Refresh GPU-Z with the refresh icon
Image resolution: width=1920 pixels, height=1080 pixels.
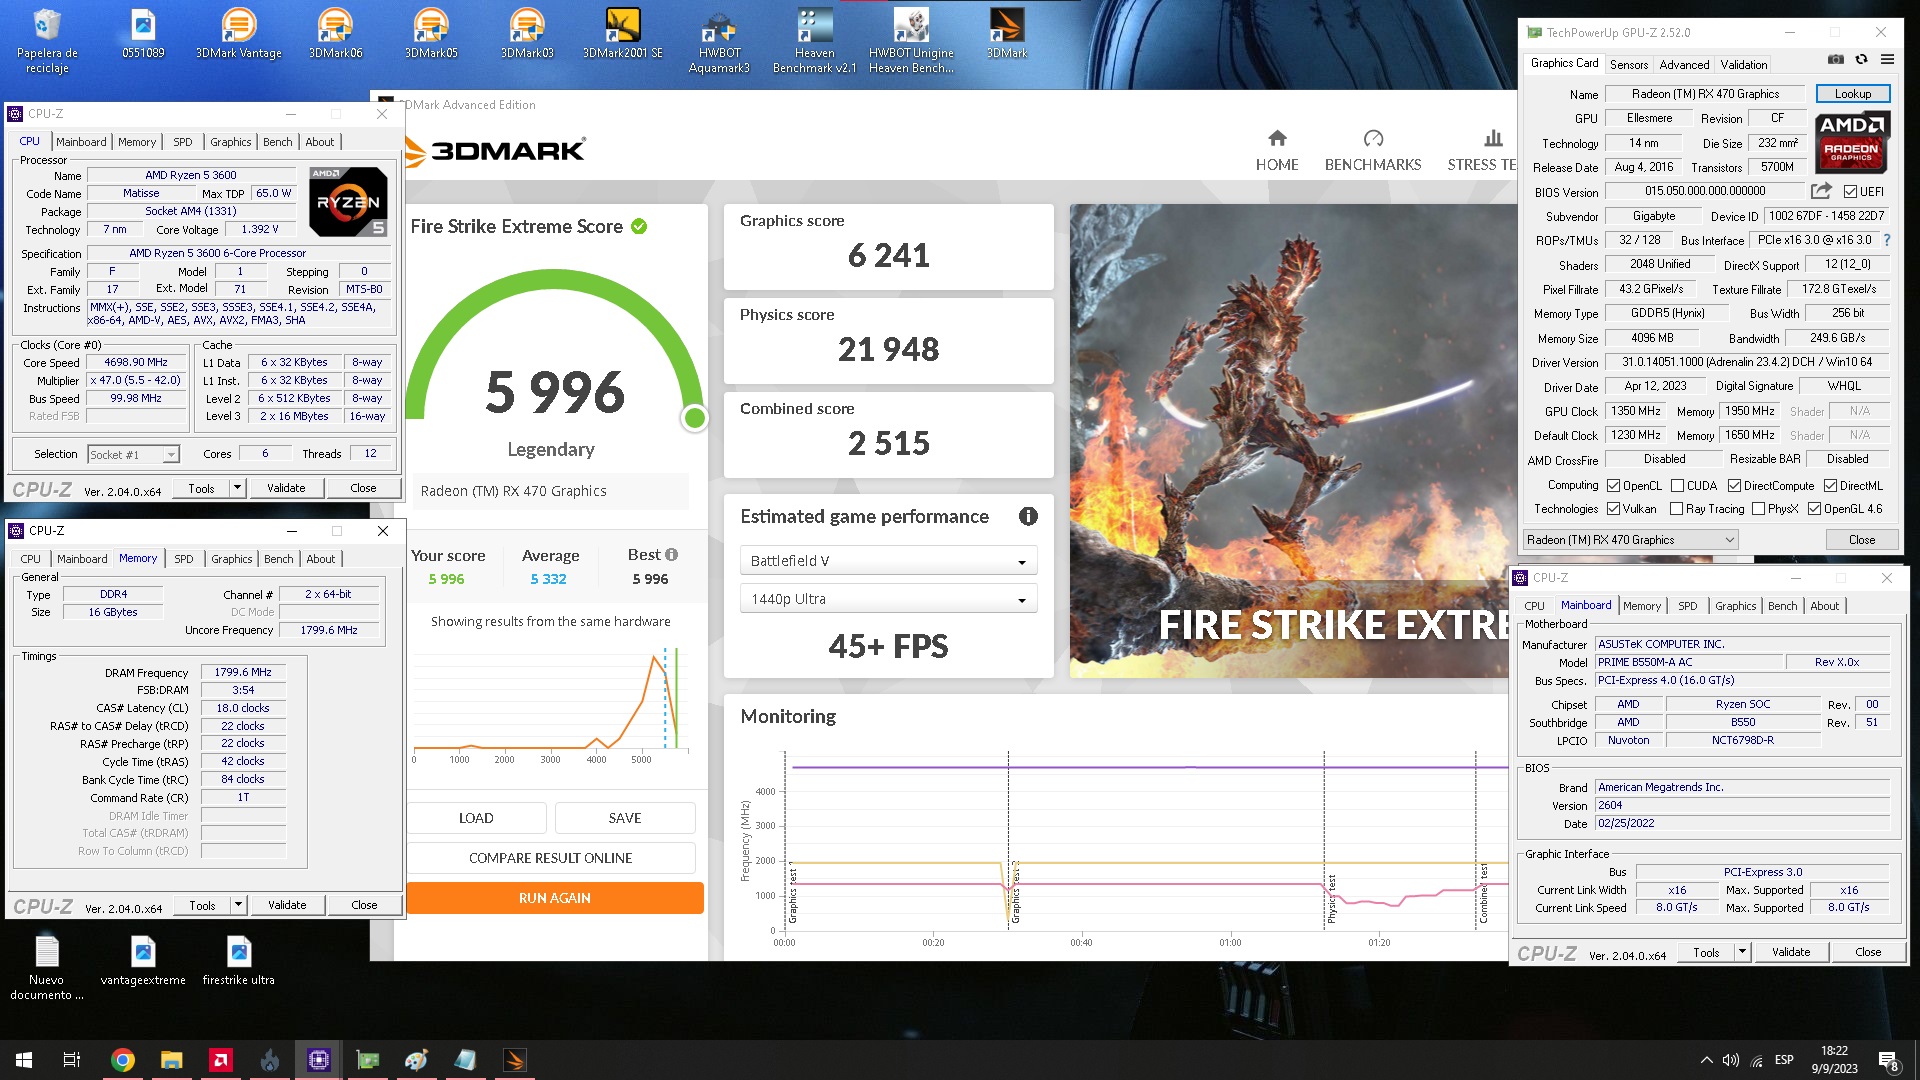pos(1861,60)
